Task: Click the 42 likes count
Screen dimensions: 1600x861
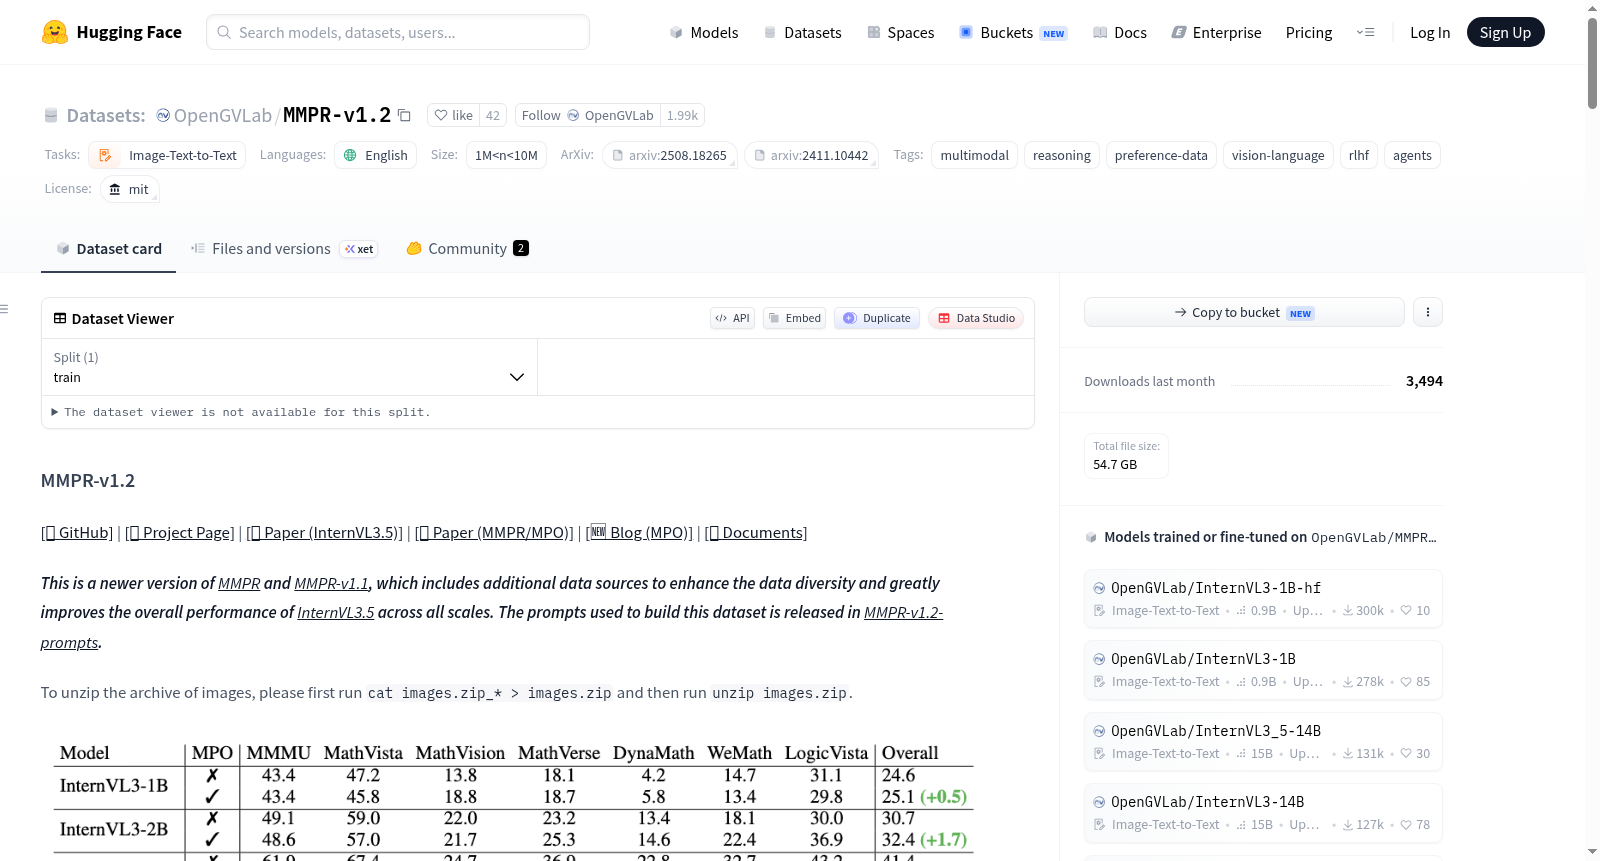Action: (493, 115)
